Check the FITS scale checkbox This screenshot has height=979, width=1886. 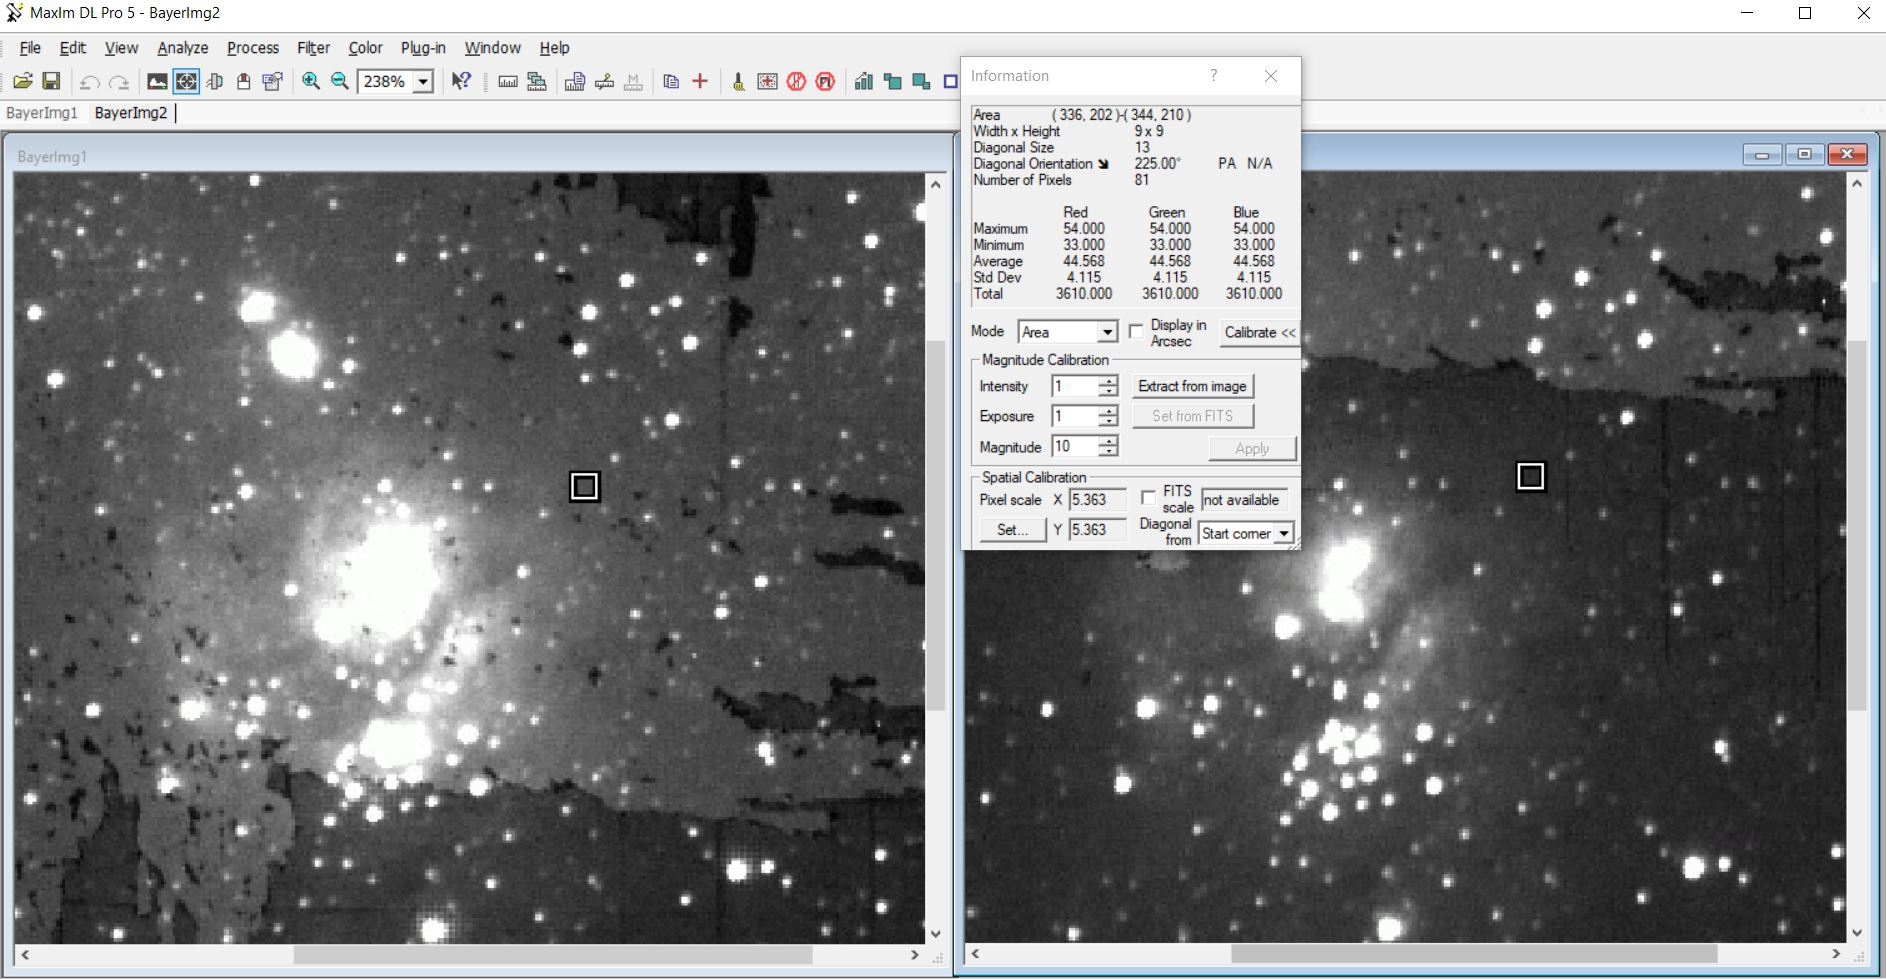[x=1149, y=498]
